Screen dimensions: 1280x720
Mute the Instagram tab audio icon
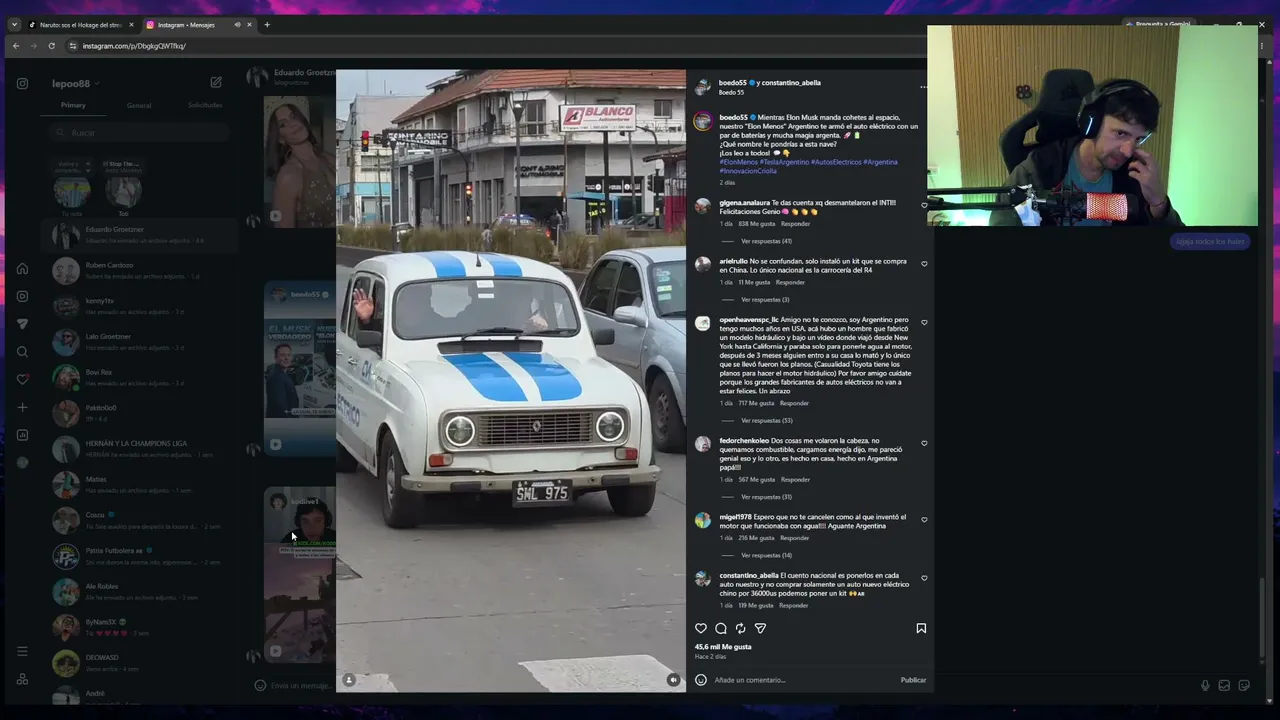[237, 25]
